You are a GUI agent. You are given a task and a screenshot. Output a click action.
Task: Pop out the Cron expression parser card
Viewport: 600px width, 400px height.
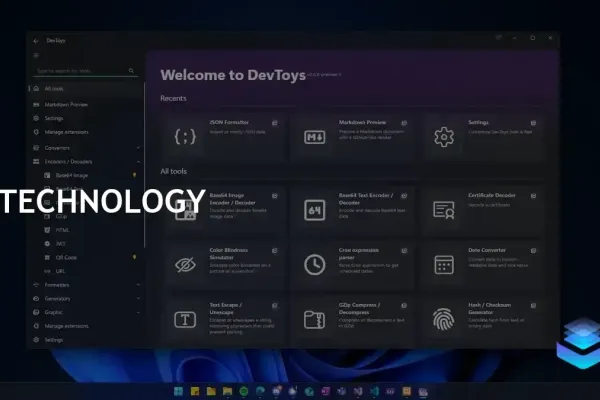[x=404, y=251]
